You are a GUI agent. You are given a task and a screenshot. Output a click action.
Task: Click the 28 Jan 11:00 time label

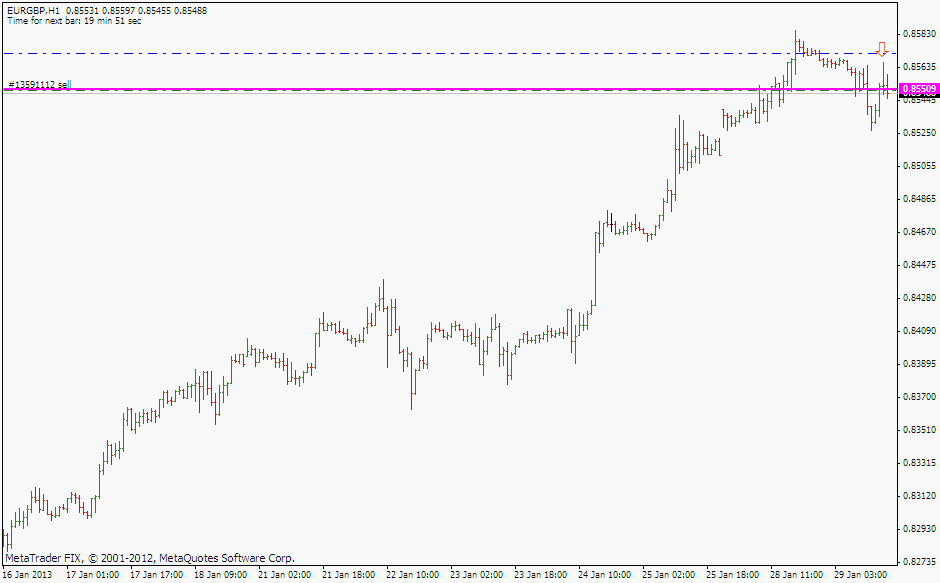point(798,575)
